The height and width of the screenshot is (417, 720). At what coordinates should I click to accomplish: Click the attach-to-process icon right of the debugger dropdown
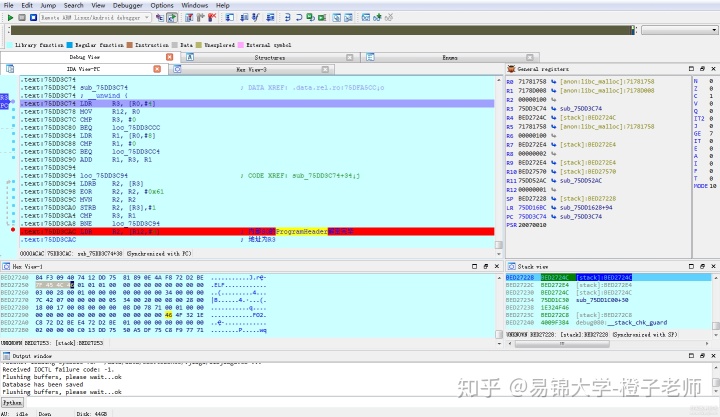pyautogui.click(x=160, y=17)
